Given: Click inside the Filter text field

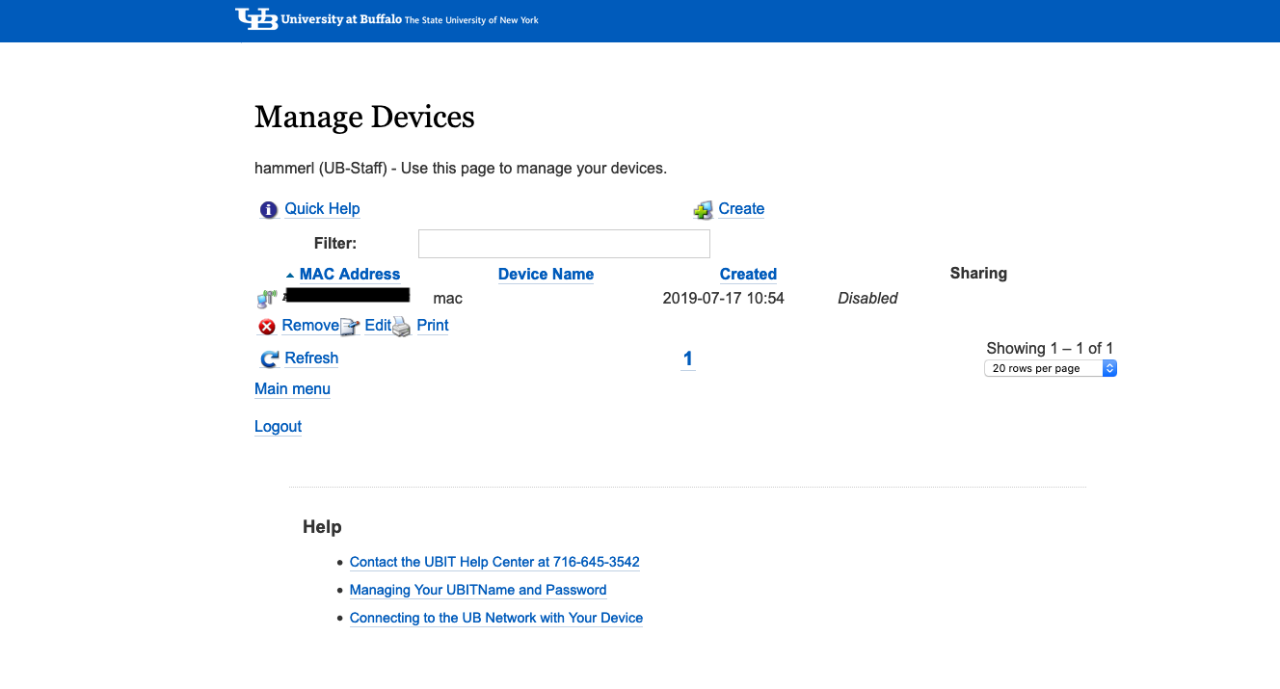Looking at the screenshot, I should (563, 244).
